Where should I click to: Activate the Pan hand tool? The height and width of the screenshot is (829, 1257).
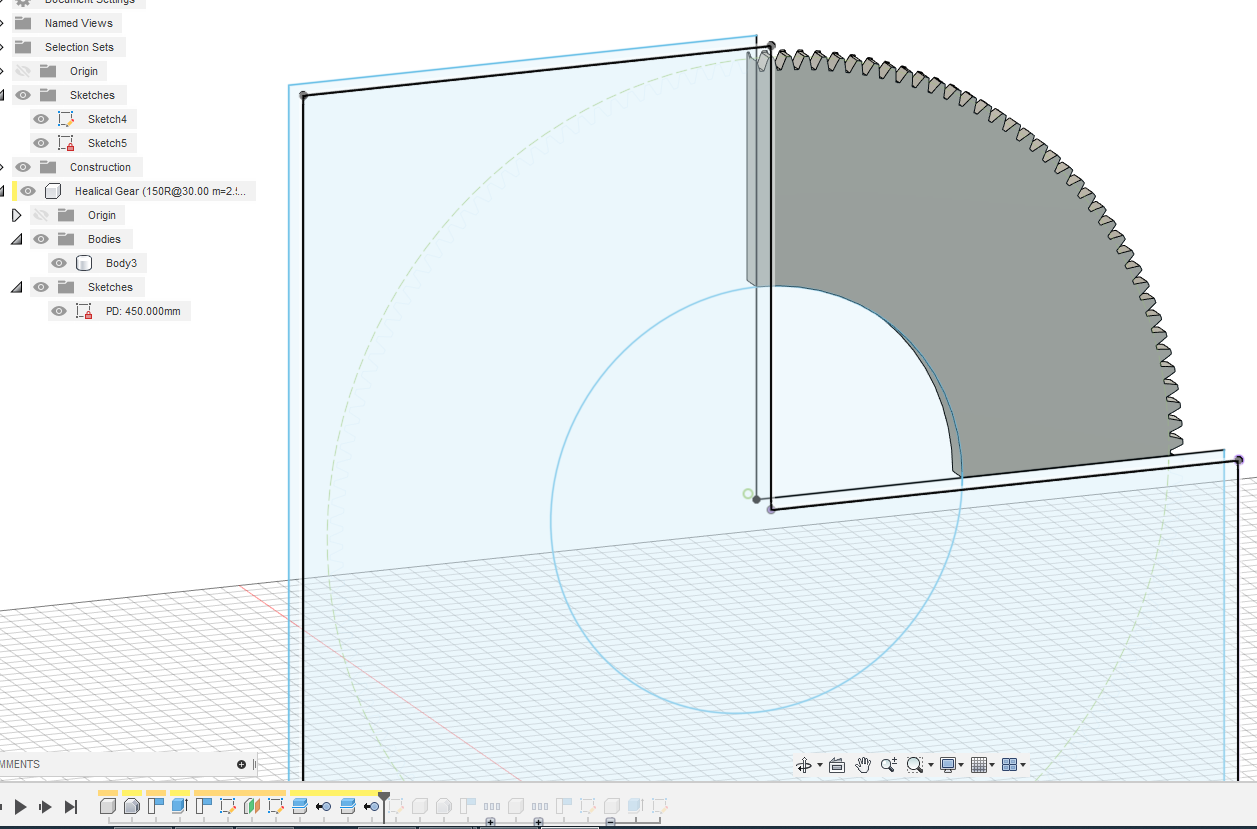863,765
